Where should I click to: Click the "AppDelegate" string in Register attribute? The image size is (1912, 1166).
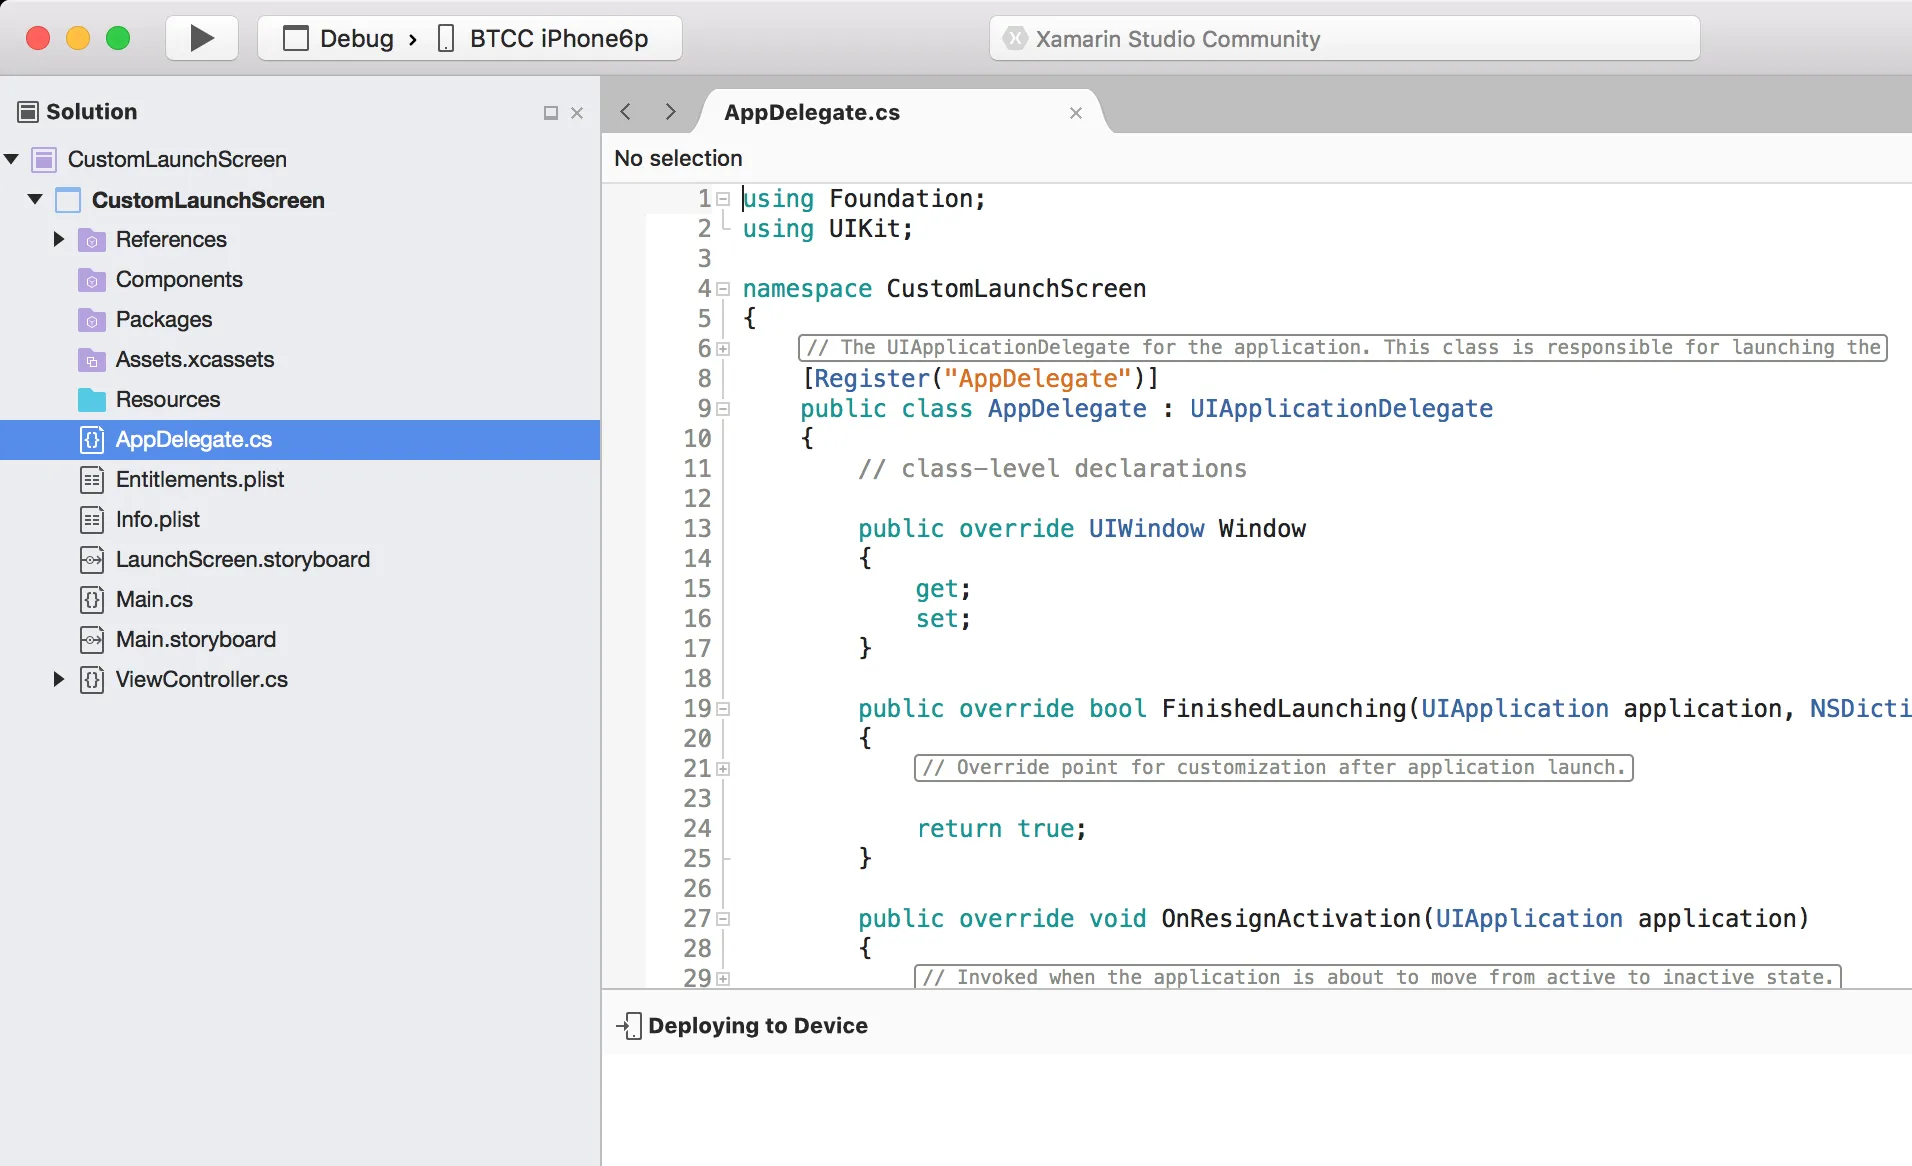1038,379
